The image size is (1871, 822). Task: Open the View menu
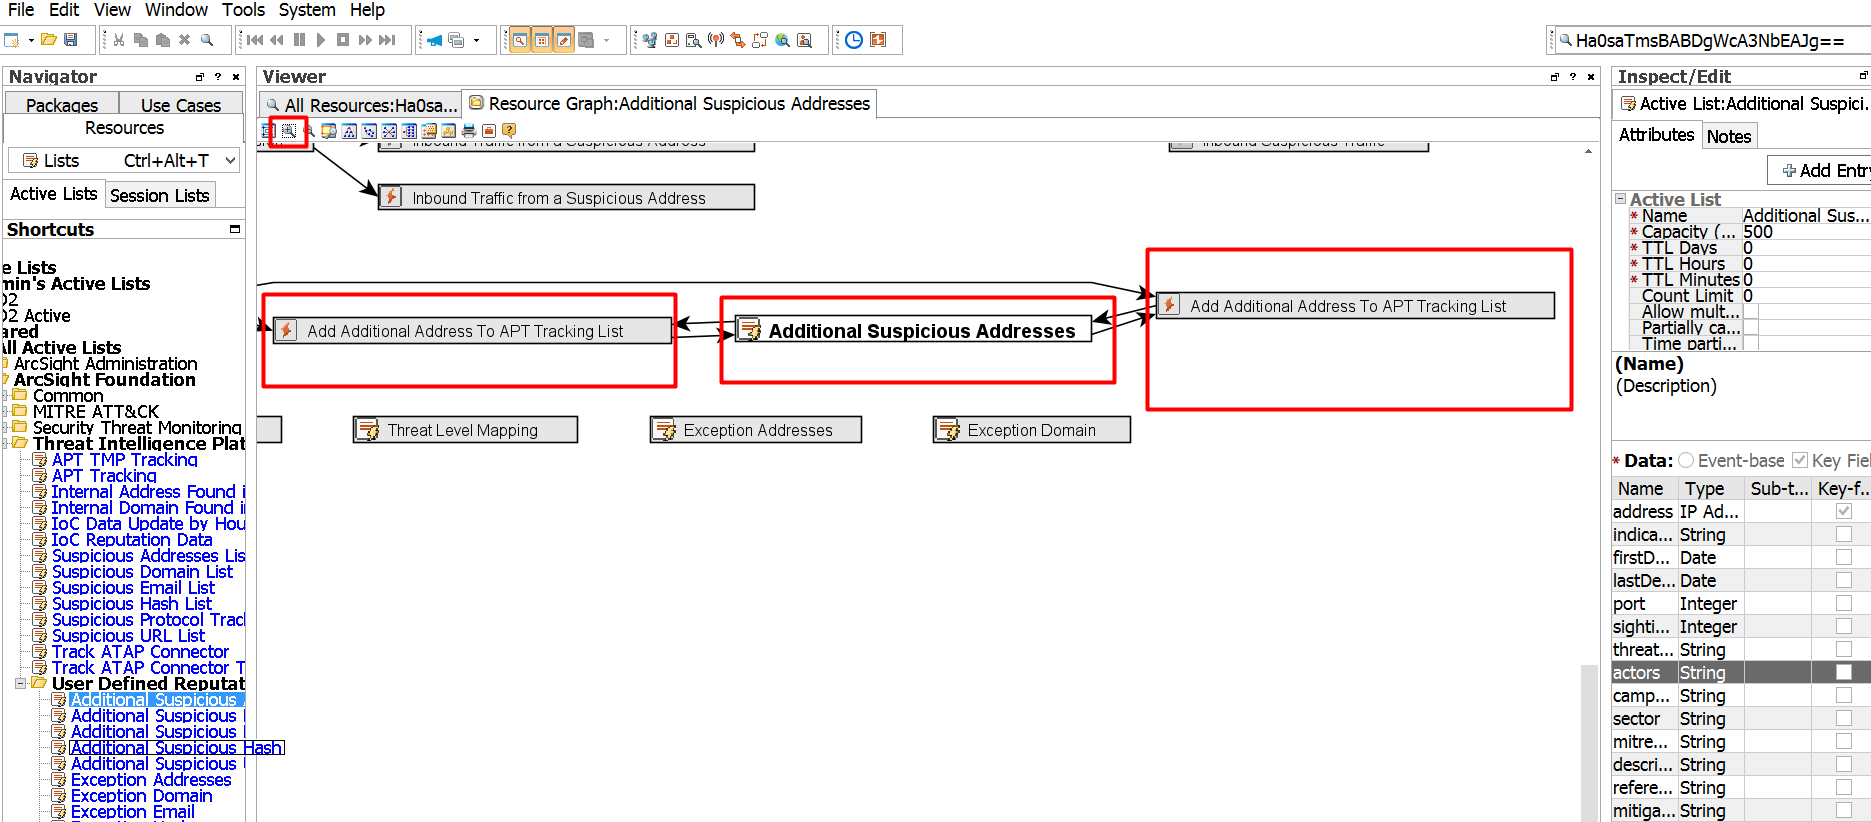(112, 10)
